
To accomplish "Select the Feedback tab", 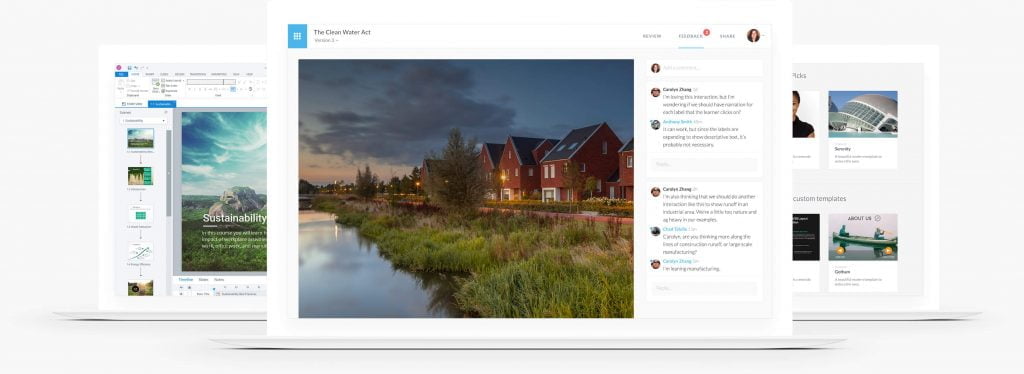I will point(690,37).
